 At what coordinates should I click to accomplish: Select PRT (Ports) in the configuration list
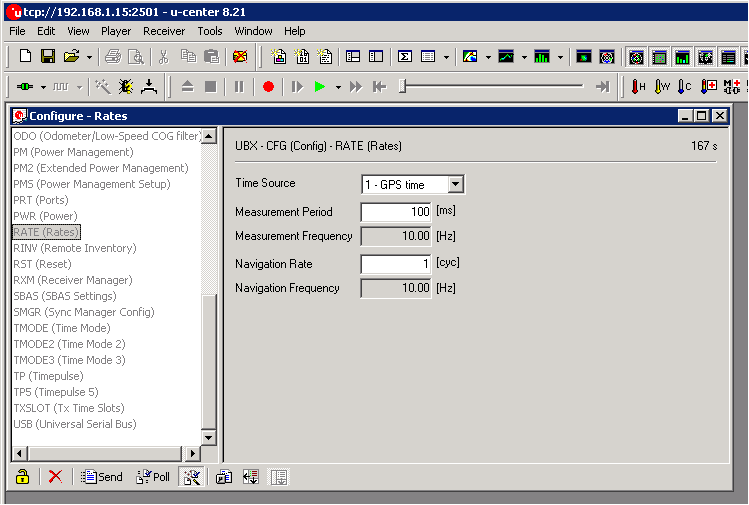tap(41, 200)
